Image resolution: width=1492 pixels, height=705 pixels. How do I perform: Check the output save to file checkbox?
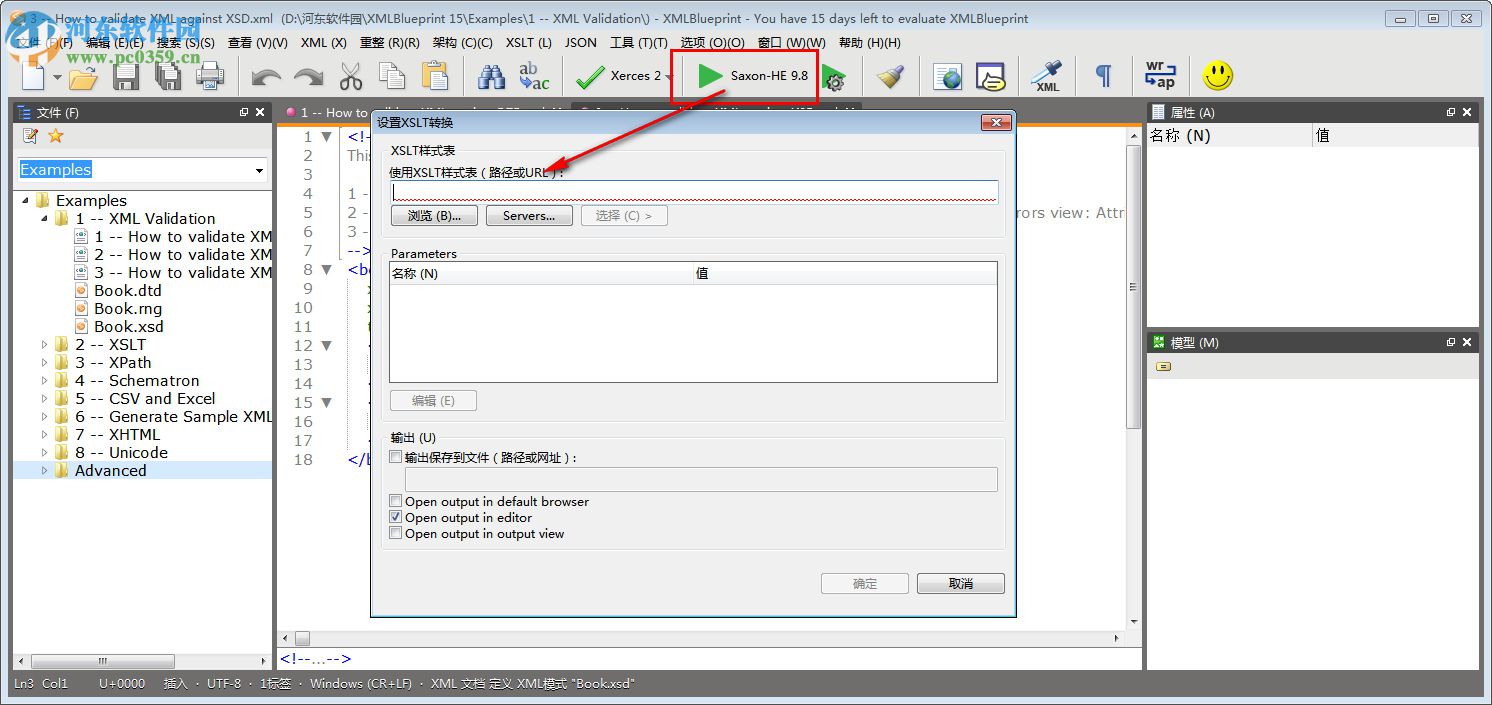tap(396, 456)
